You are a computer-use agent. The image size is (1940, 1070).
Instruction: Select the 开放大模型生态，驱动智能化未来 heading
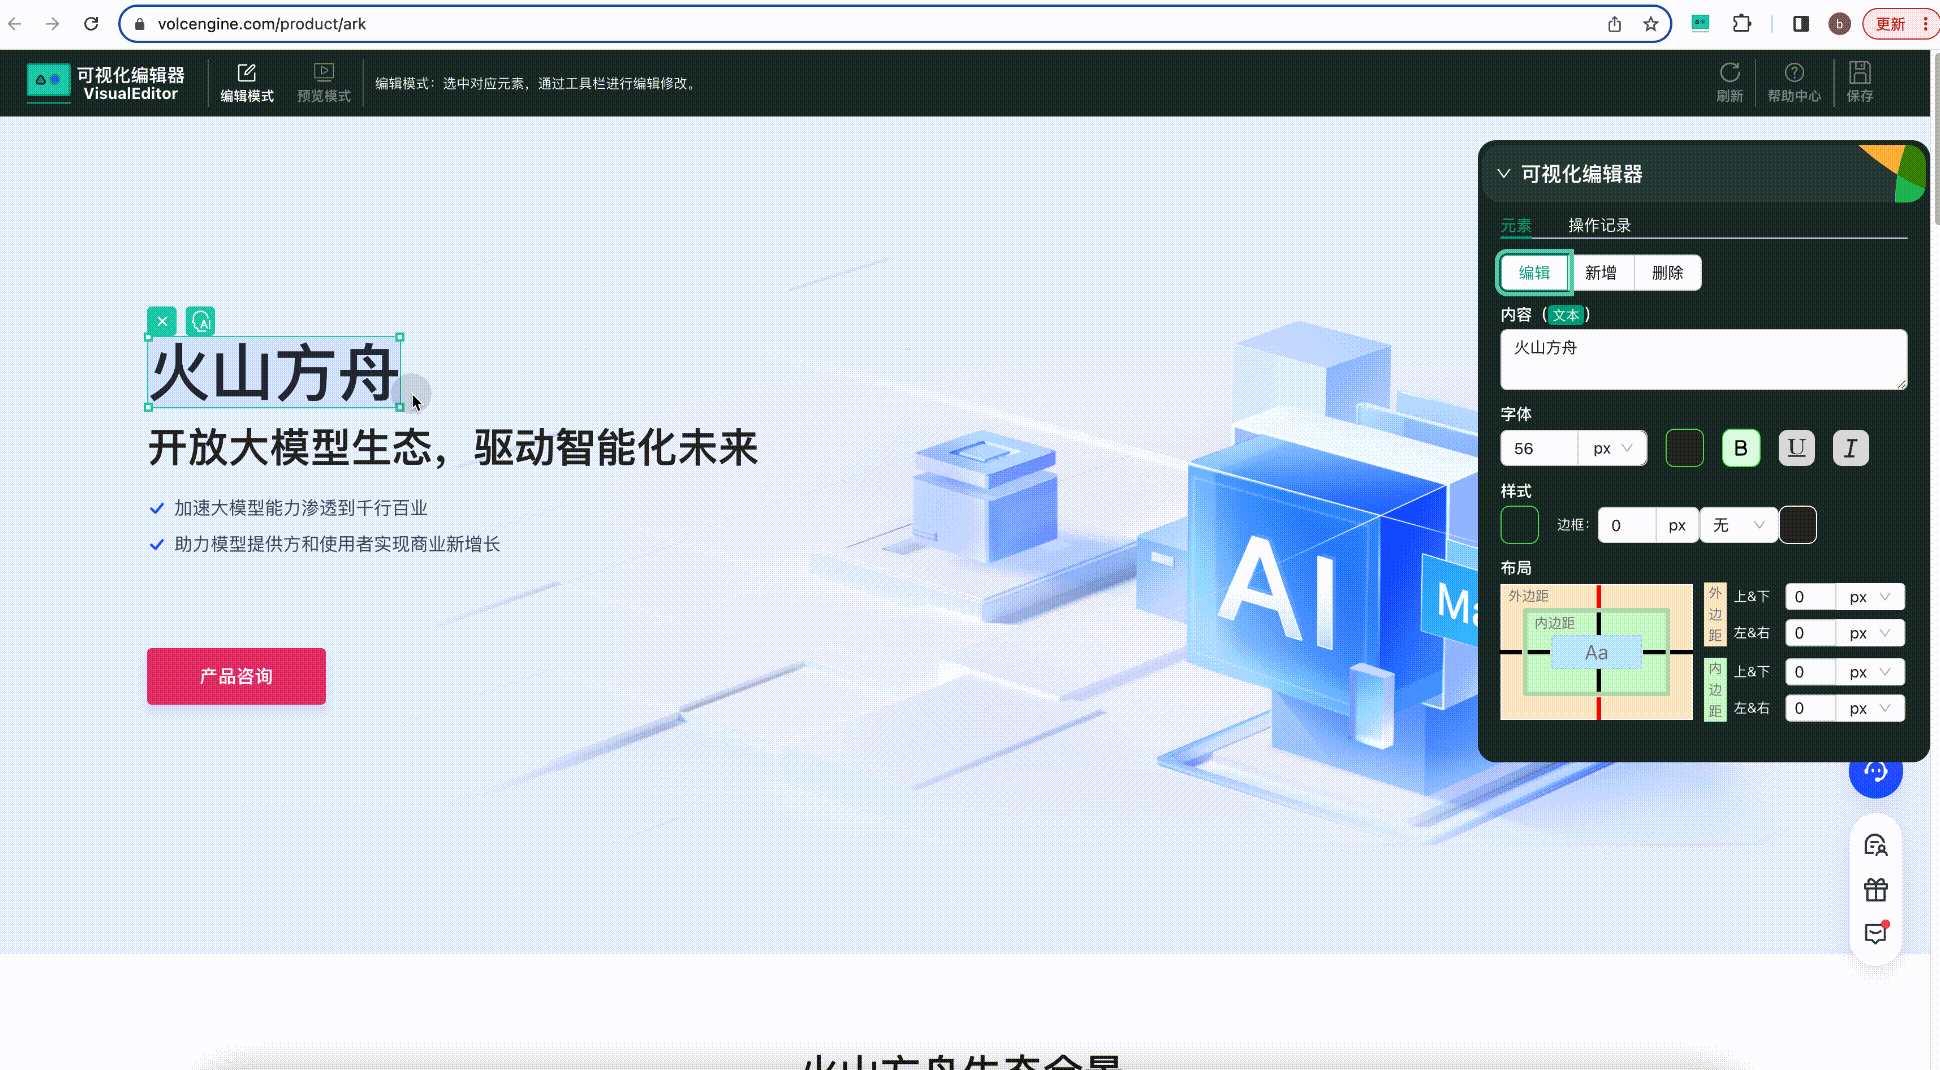click(453, 447)
